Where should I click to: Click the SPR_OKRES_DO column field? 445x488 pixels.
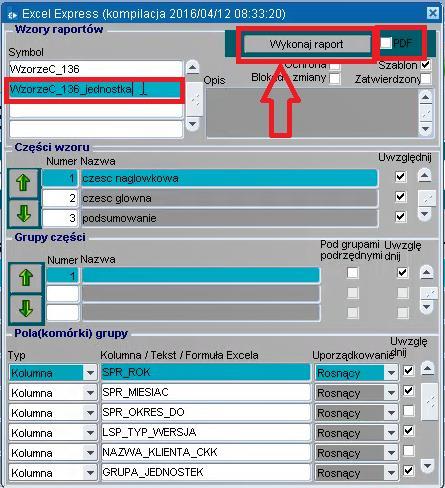(x=206, y=412)
